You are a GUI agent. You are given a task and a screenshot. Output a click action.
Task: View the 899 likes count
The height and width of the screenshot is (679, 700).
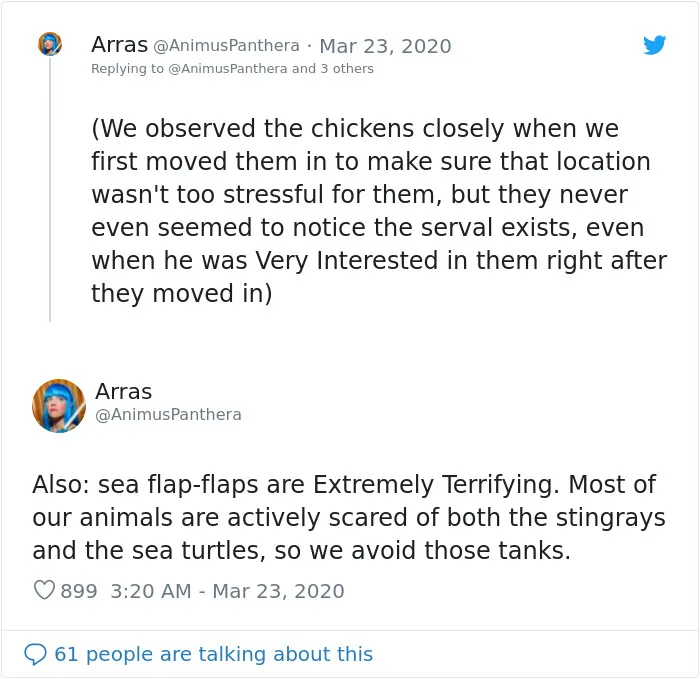coord(79,591)
